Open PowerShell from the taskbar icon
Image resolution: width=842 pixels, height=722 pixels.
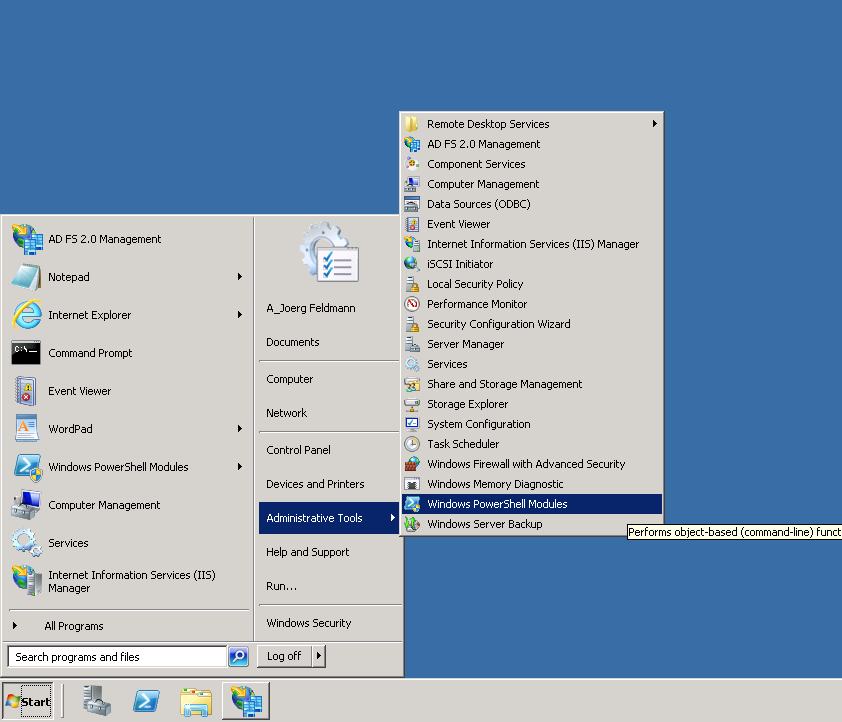click(147, 700)
